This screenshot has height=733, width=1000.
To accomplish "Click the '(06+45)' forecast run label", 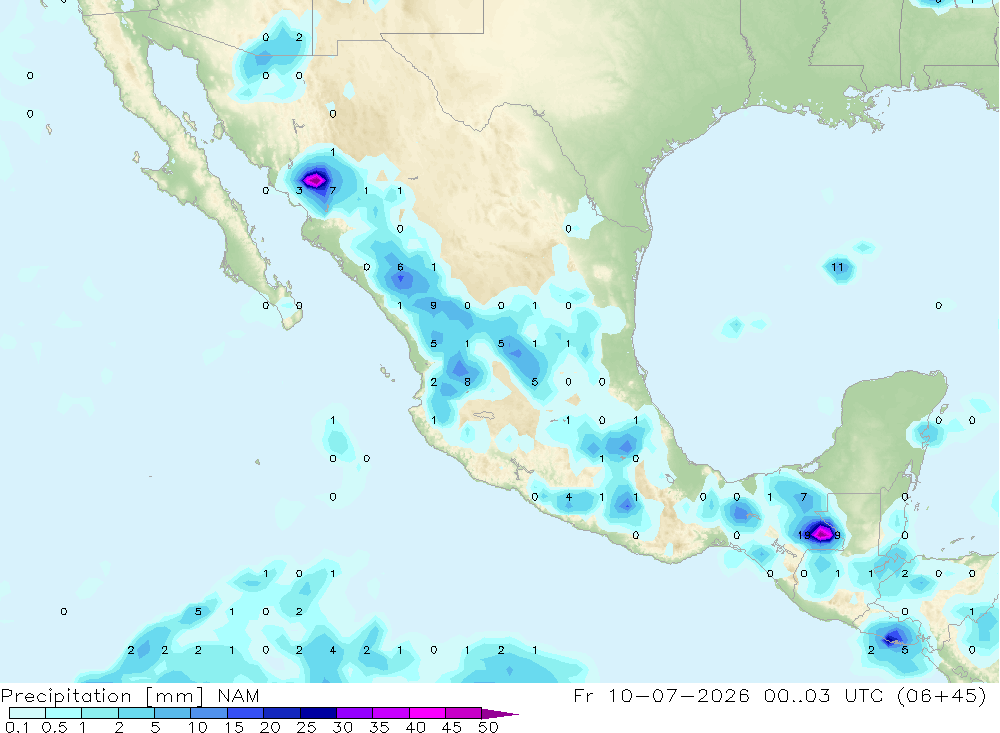I will [941, 695].
